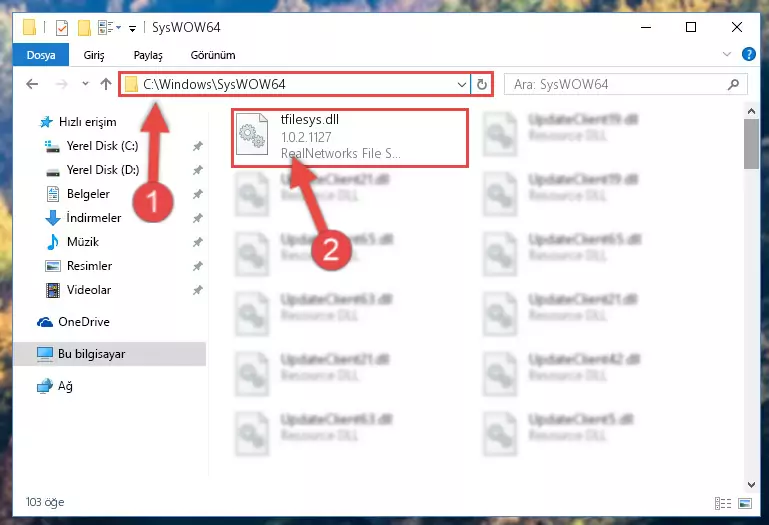Click the tfilesys.dll gear file icon
Image resolution: width=769 pixels, height=525 pixels.
tap(252, 134)
